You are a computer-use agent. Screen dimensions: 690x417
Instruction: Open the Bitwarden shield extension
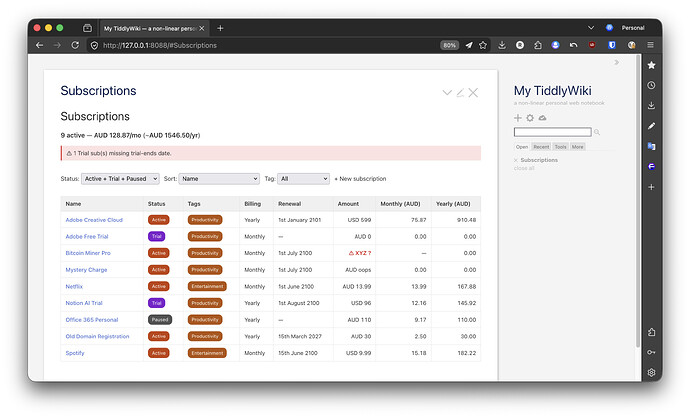[612, 45]
